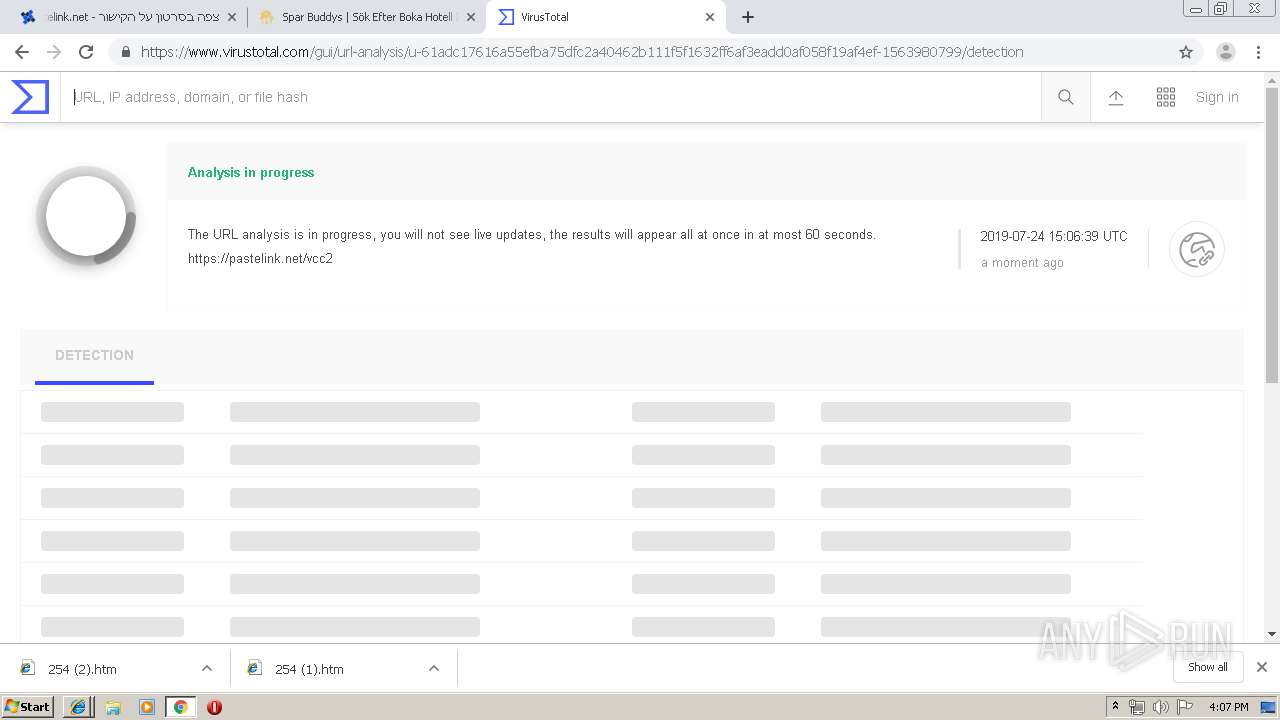The width and height of the screenshot is (1280, 720).
Task: Open the Chrome profile avatar
Action: pos(1225,52)
